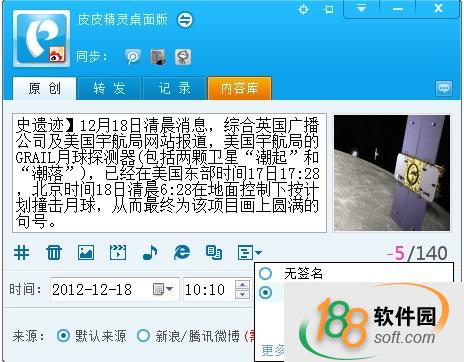Open the feedback chat bubble icon
The image size is (464, 362).
click(x=444, y=88)
